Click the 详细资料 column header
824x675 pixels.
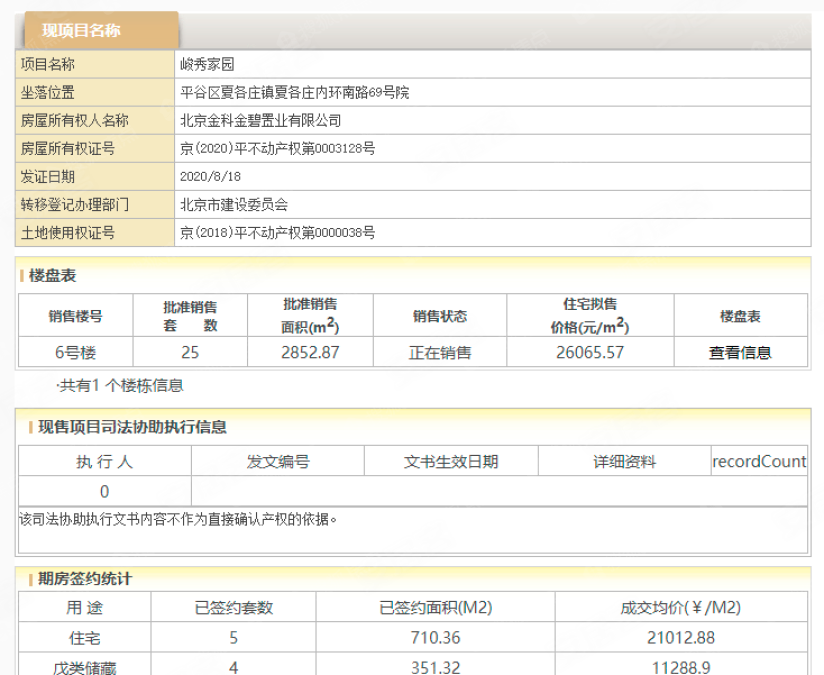coord(624,461)
